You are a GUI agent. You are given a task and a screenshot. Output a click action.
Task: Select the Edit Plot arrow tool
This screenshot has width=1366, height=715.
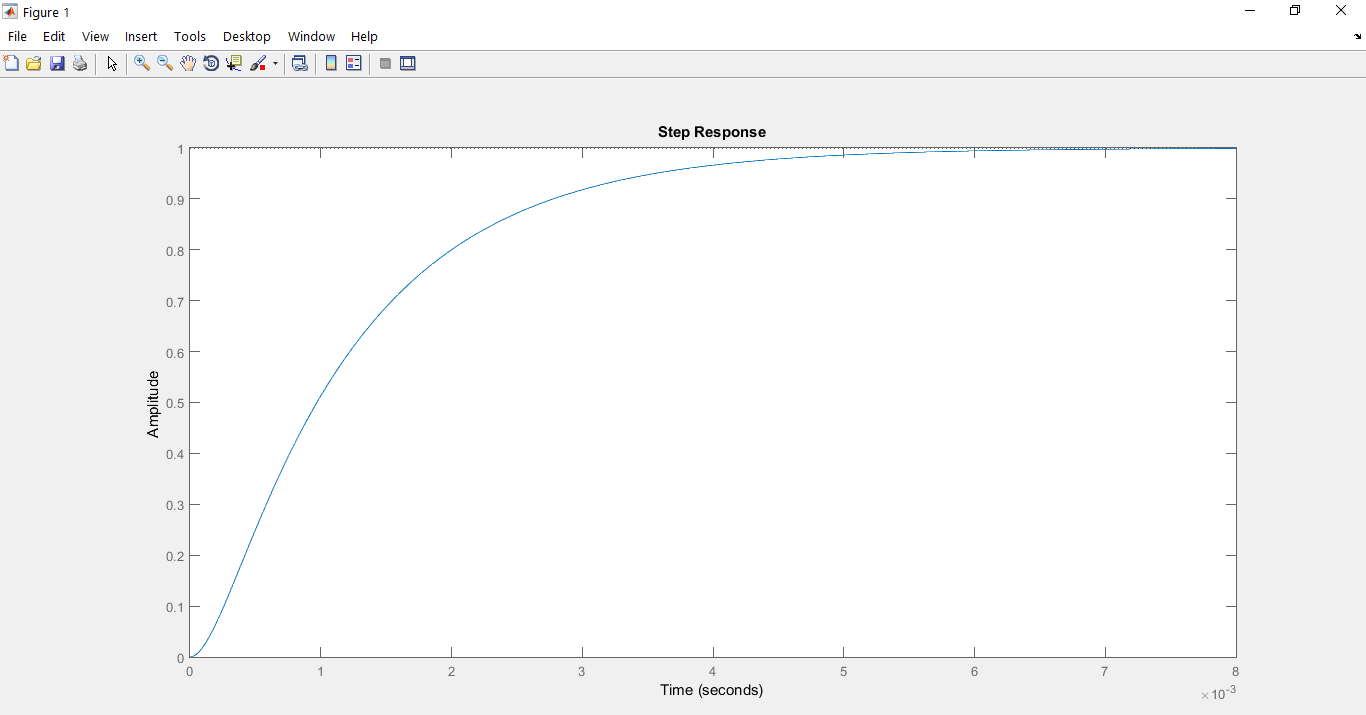pos(112,63)
